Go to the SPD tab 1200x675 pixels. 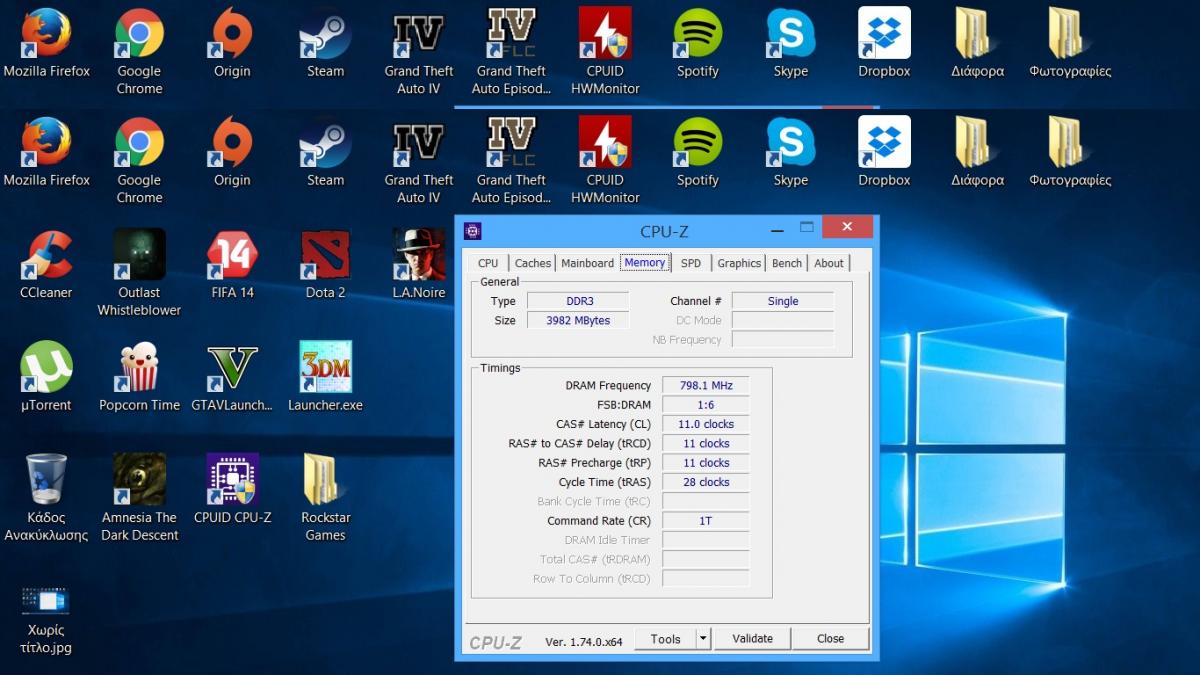click(x=691, y=263)
